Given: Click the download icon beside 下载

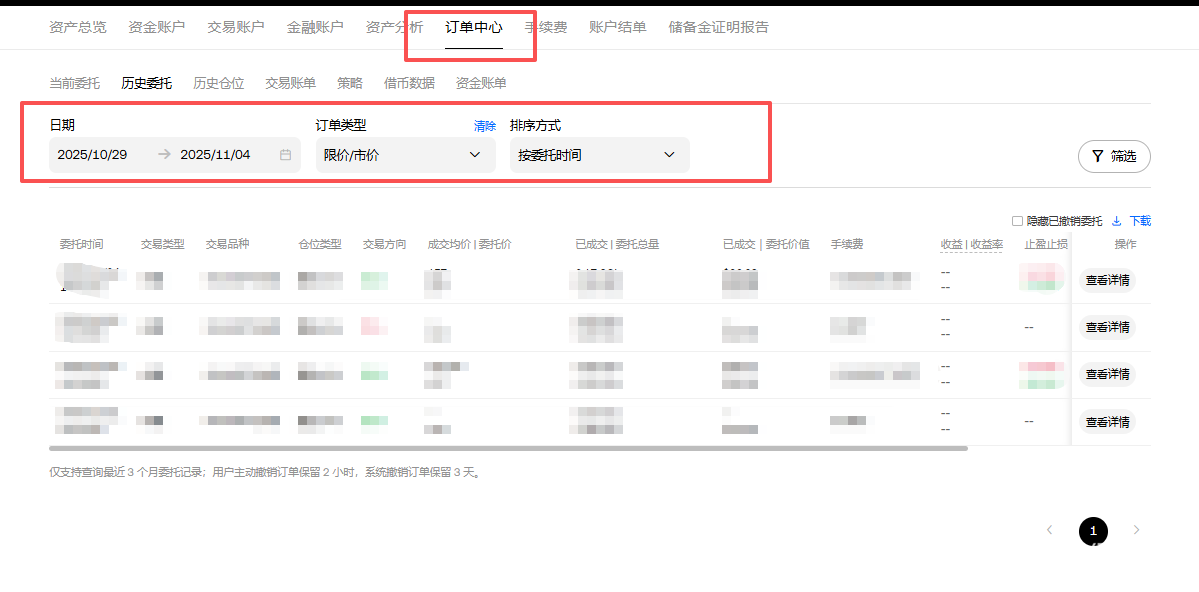Looking at the screenshot, I should click(x=1117, y=221).
